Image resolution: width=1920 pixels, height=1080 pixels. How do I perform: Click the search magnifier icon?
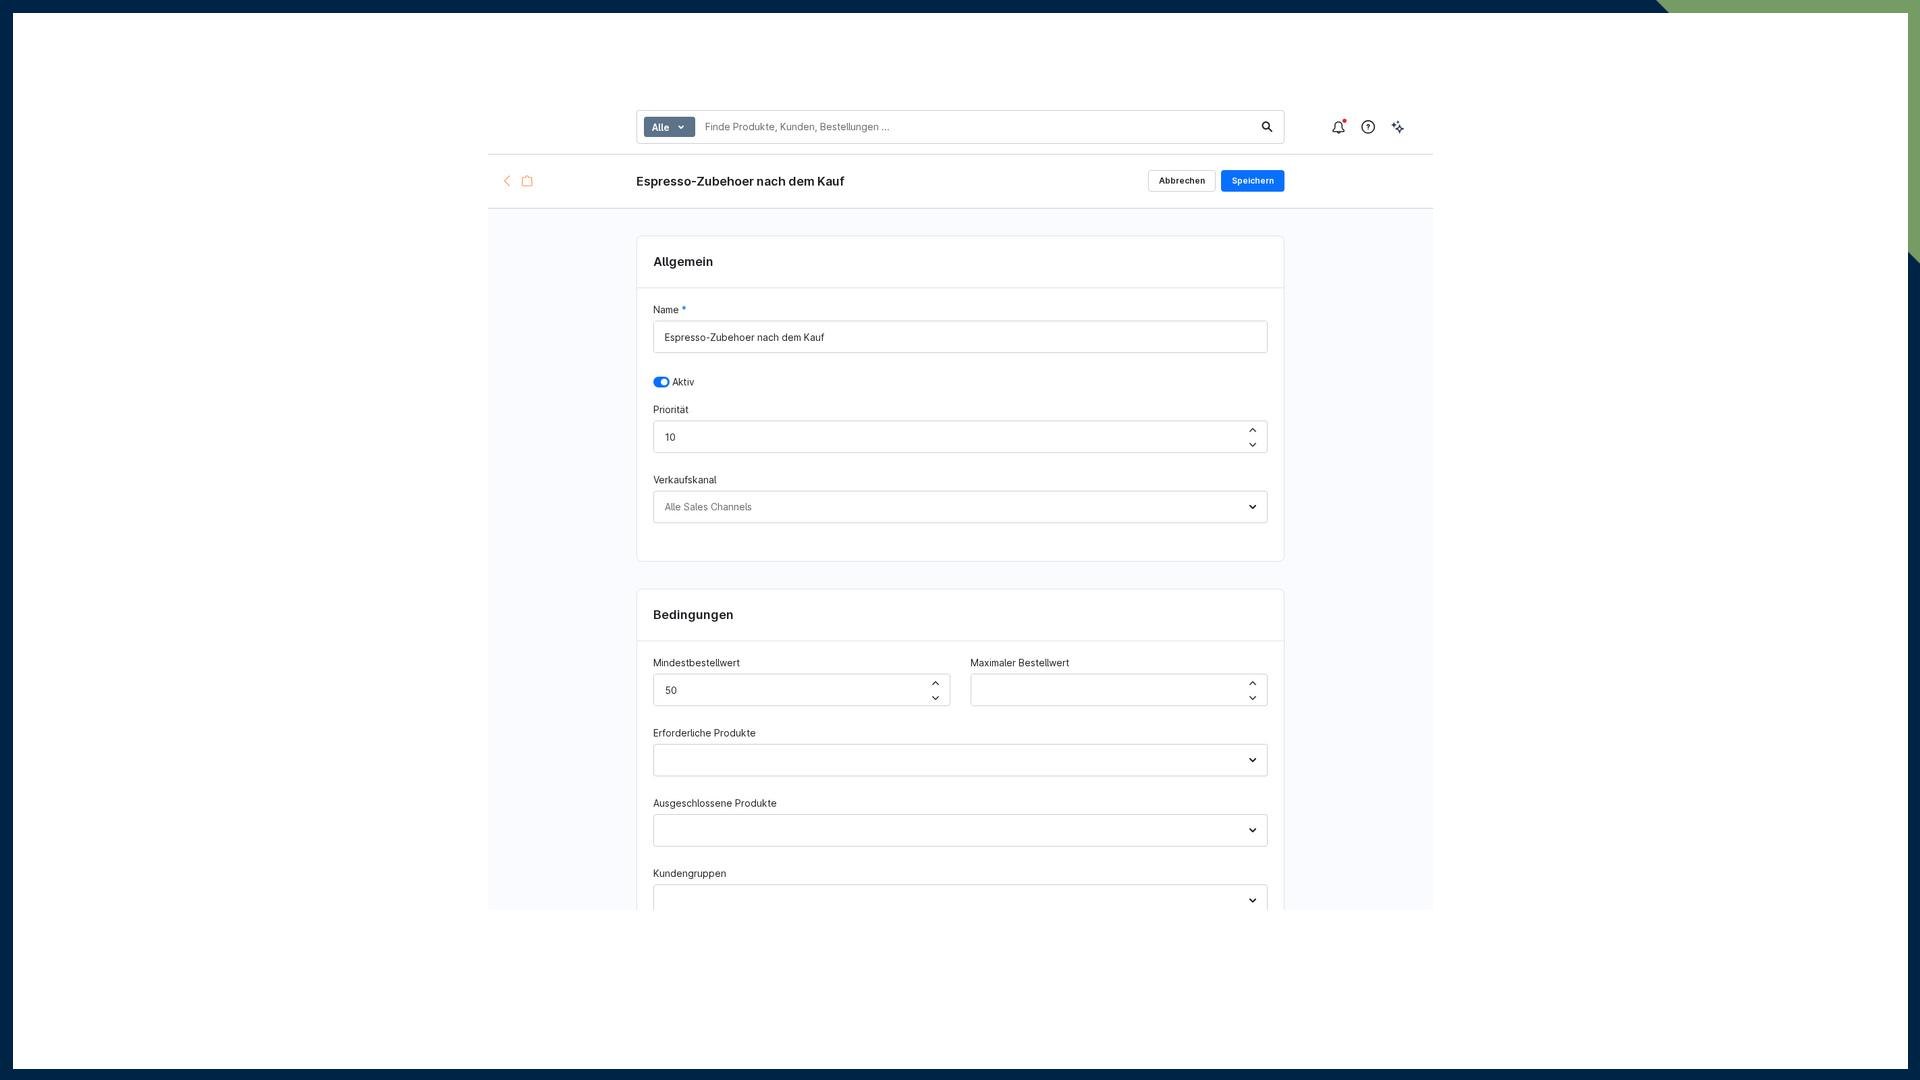click(x=1267, y=127)
